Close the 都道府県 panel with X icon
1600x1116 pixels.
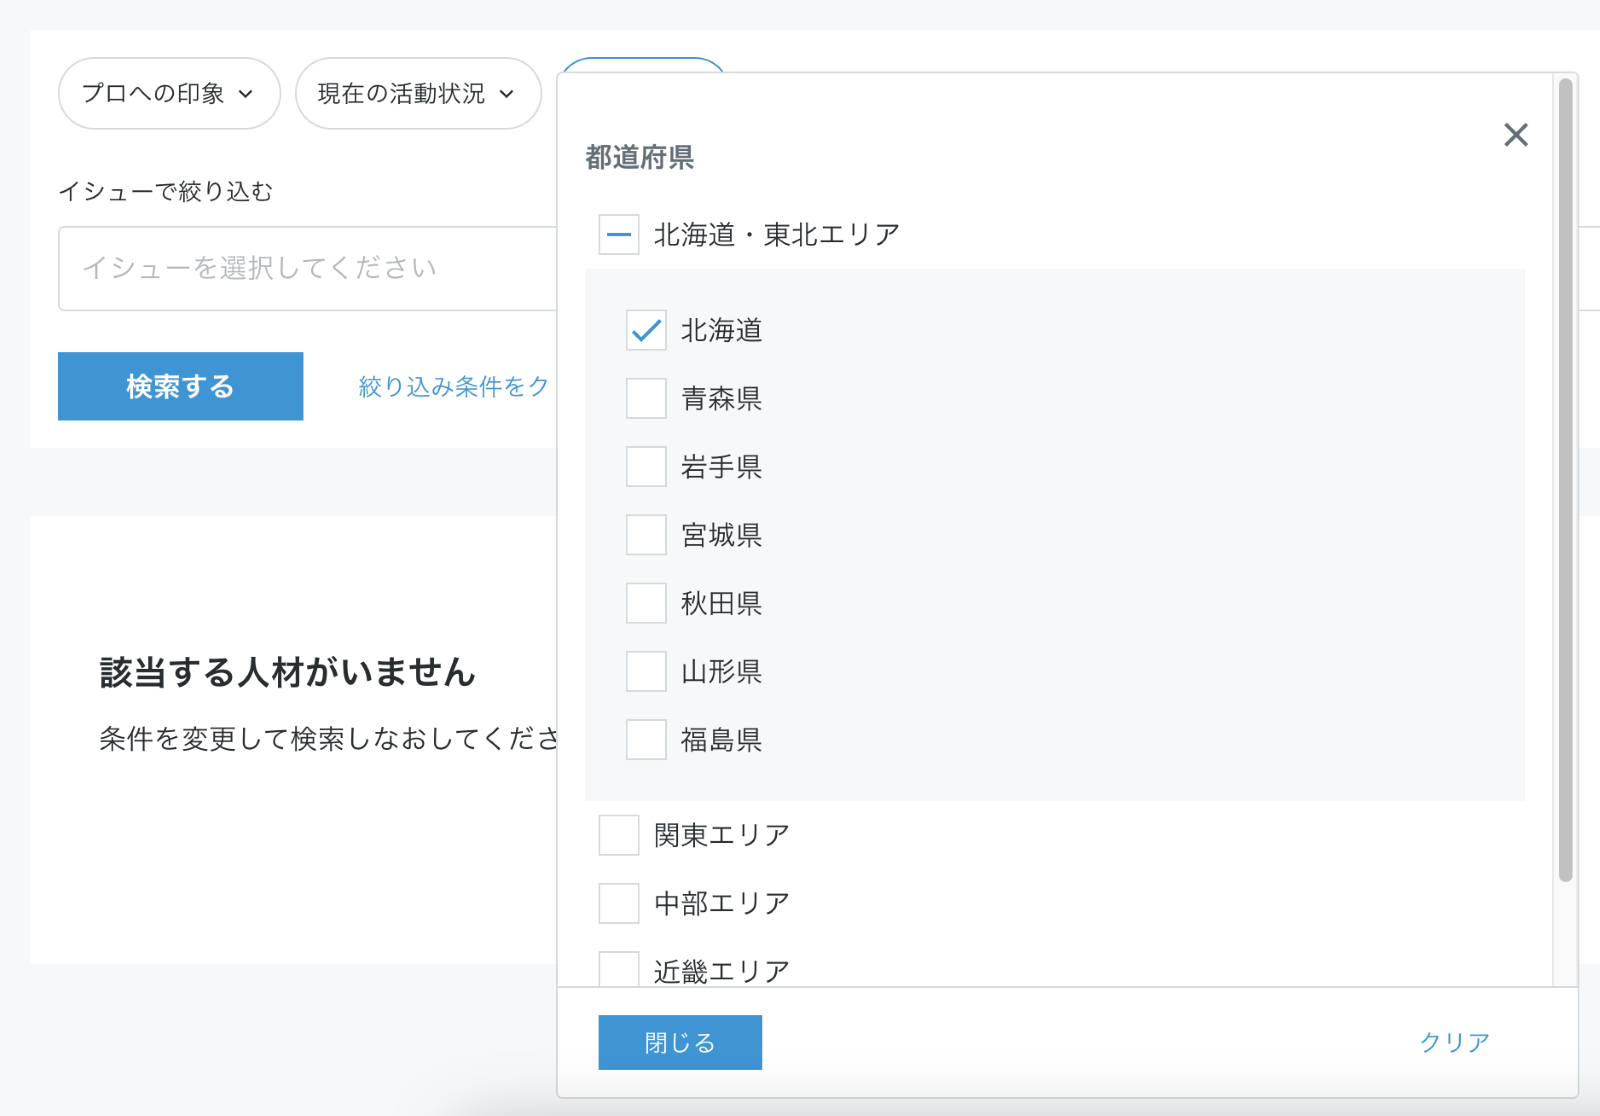(1515, 135)
